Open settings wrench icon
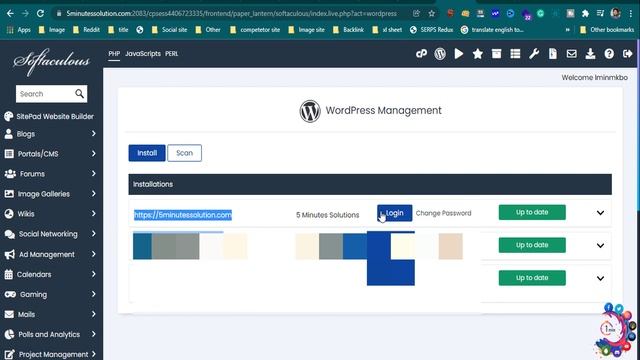This screenshot has width=640, height=360. [534, 54]
